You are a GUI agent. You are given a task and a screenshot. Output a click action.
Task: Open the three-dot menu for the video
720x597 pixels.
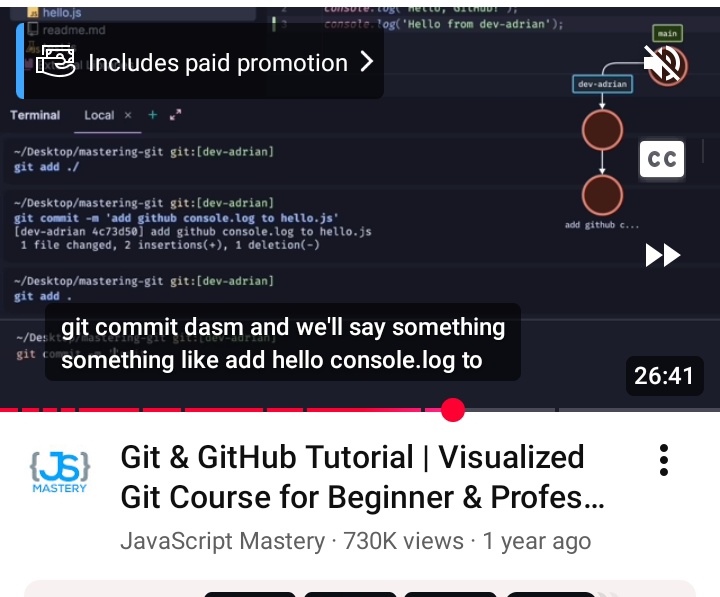pyautogui.click(x=664, y=460)
